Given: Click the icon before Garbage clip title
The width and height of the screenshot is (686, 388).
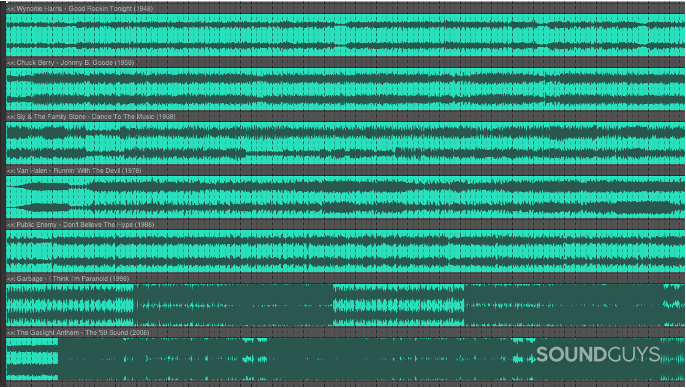Looking at the screenshot, I should click(x=11, y=279).
